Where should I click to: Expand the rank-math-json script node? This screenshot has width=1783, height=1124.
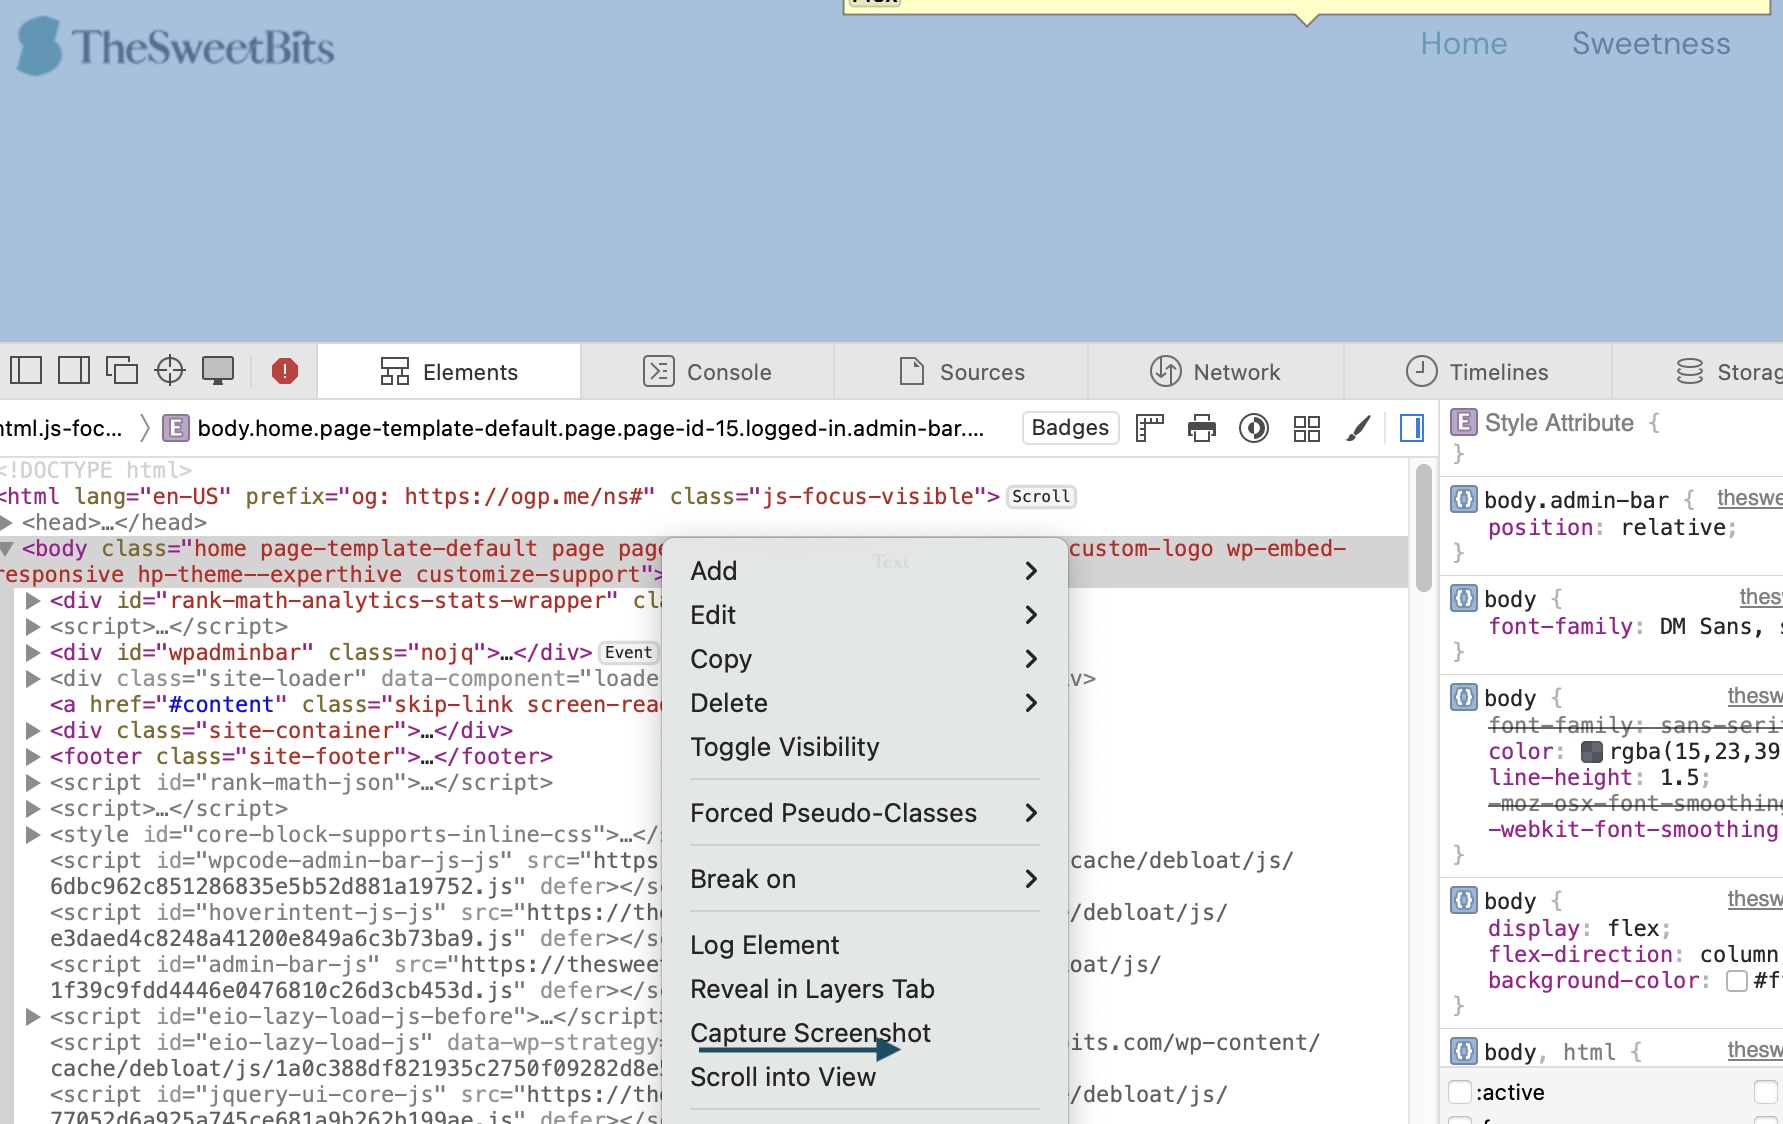[x=32, y=782]
